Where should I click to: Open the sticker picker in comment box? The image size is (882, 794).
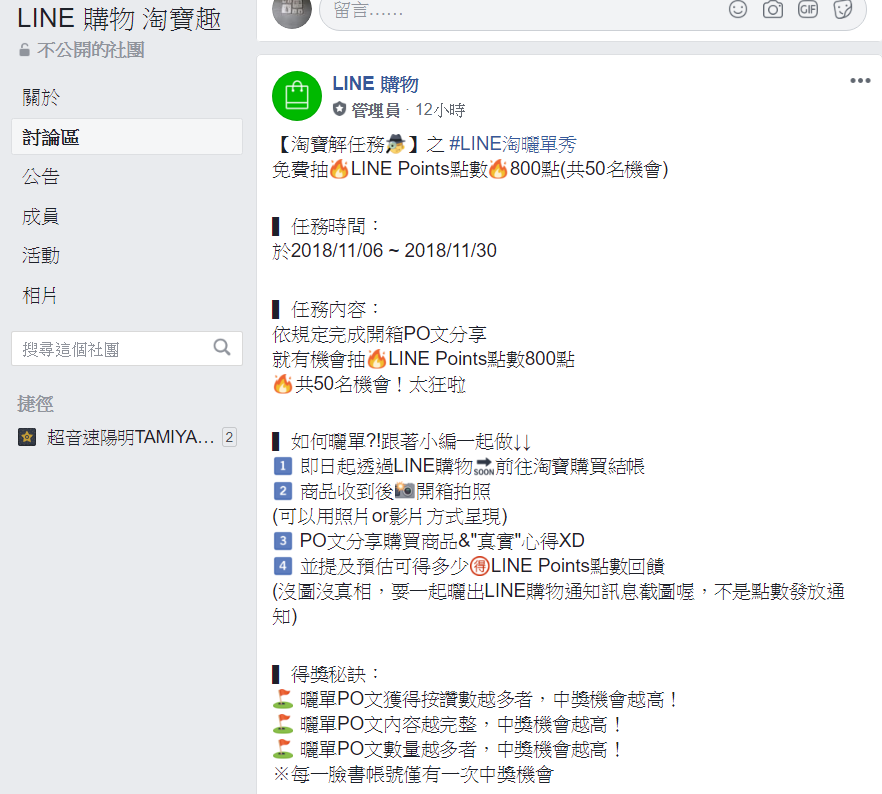coord(843,9)
